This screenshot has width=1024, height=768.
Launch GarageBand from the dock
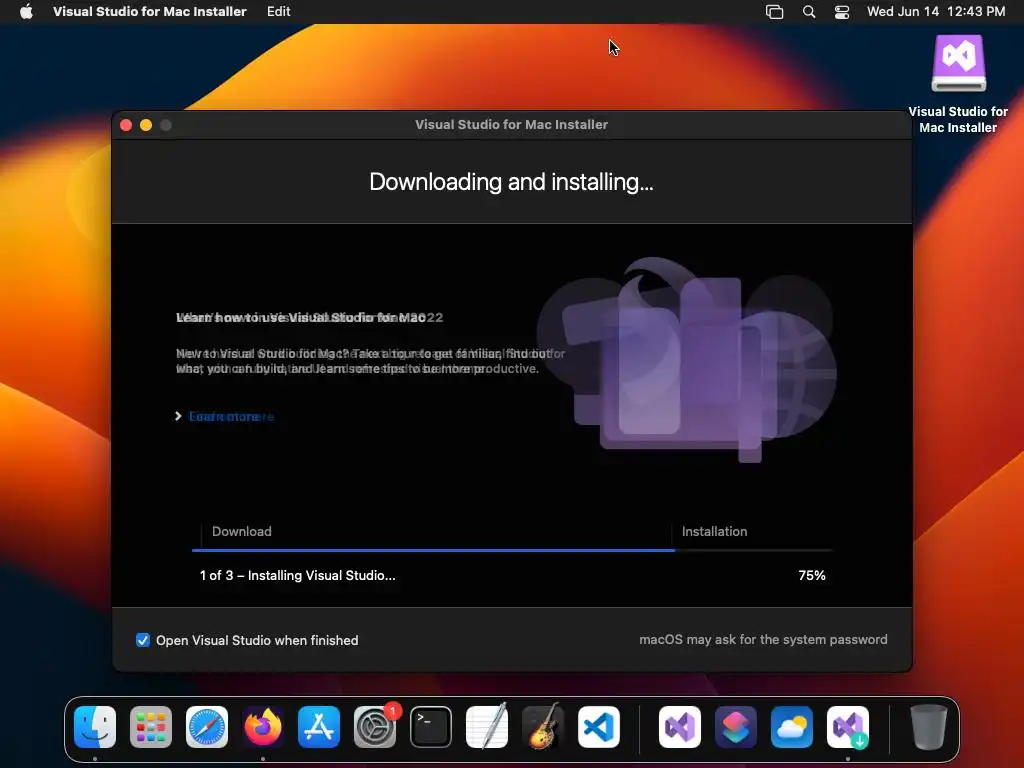[543, 727]
